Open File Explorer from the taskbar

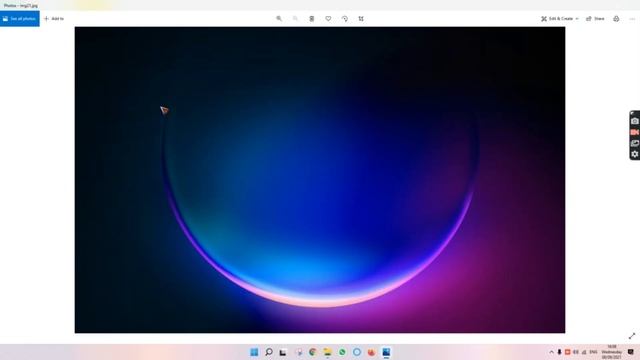(327, 352)
